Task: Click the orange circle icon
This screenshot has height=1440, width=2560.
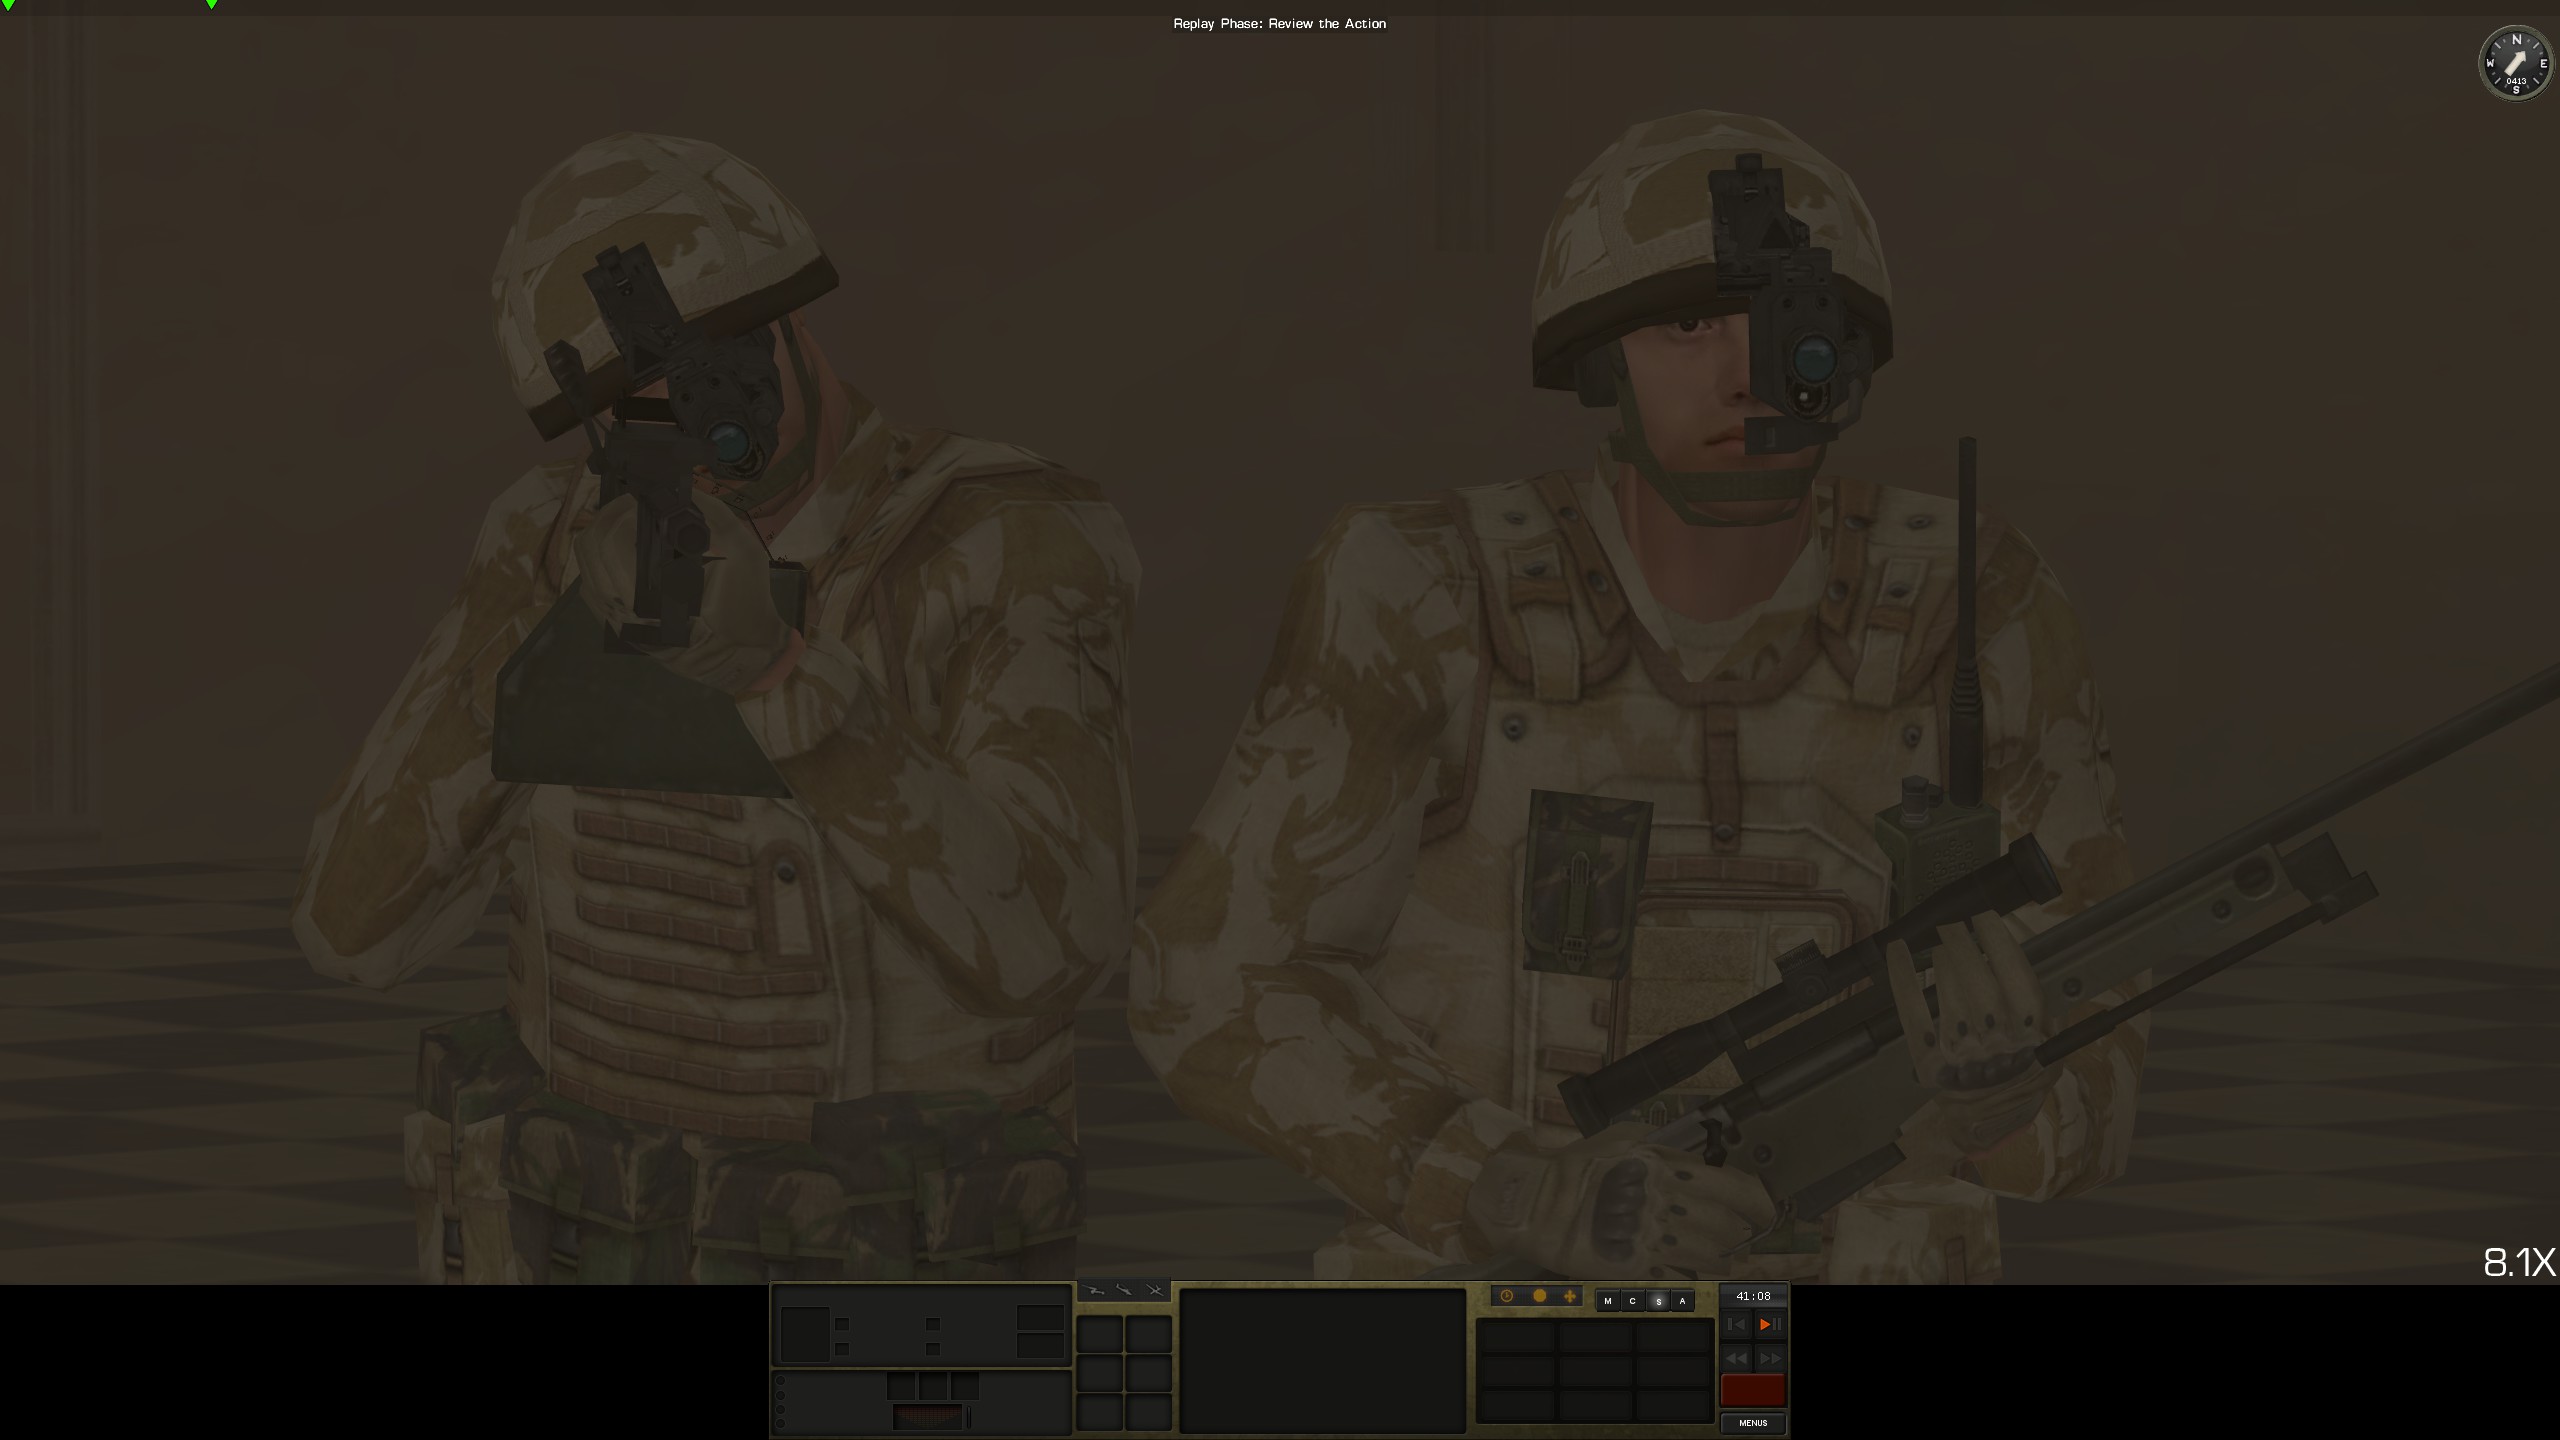Action: (x=1539, y=1296)
